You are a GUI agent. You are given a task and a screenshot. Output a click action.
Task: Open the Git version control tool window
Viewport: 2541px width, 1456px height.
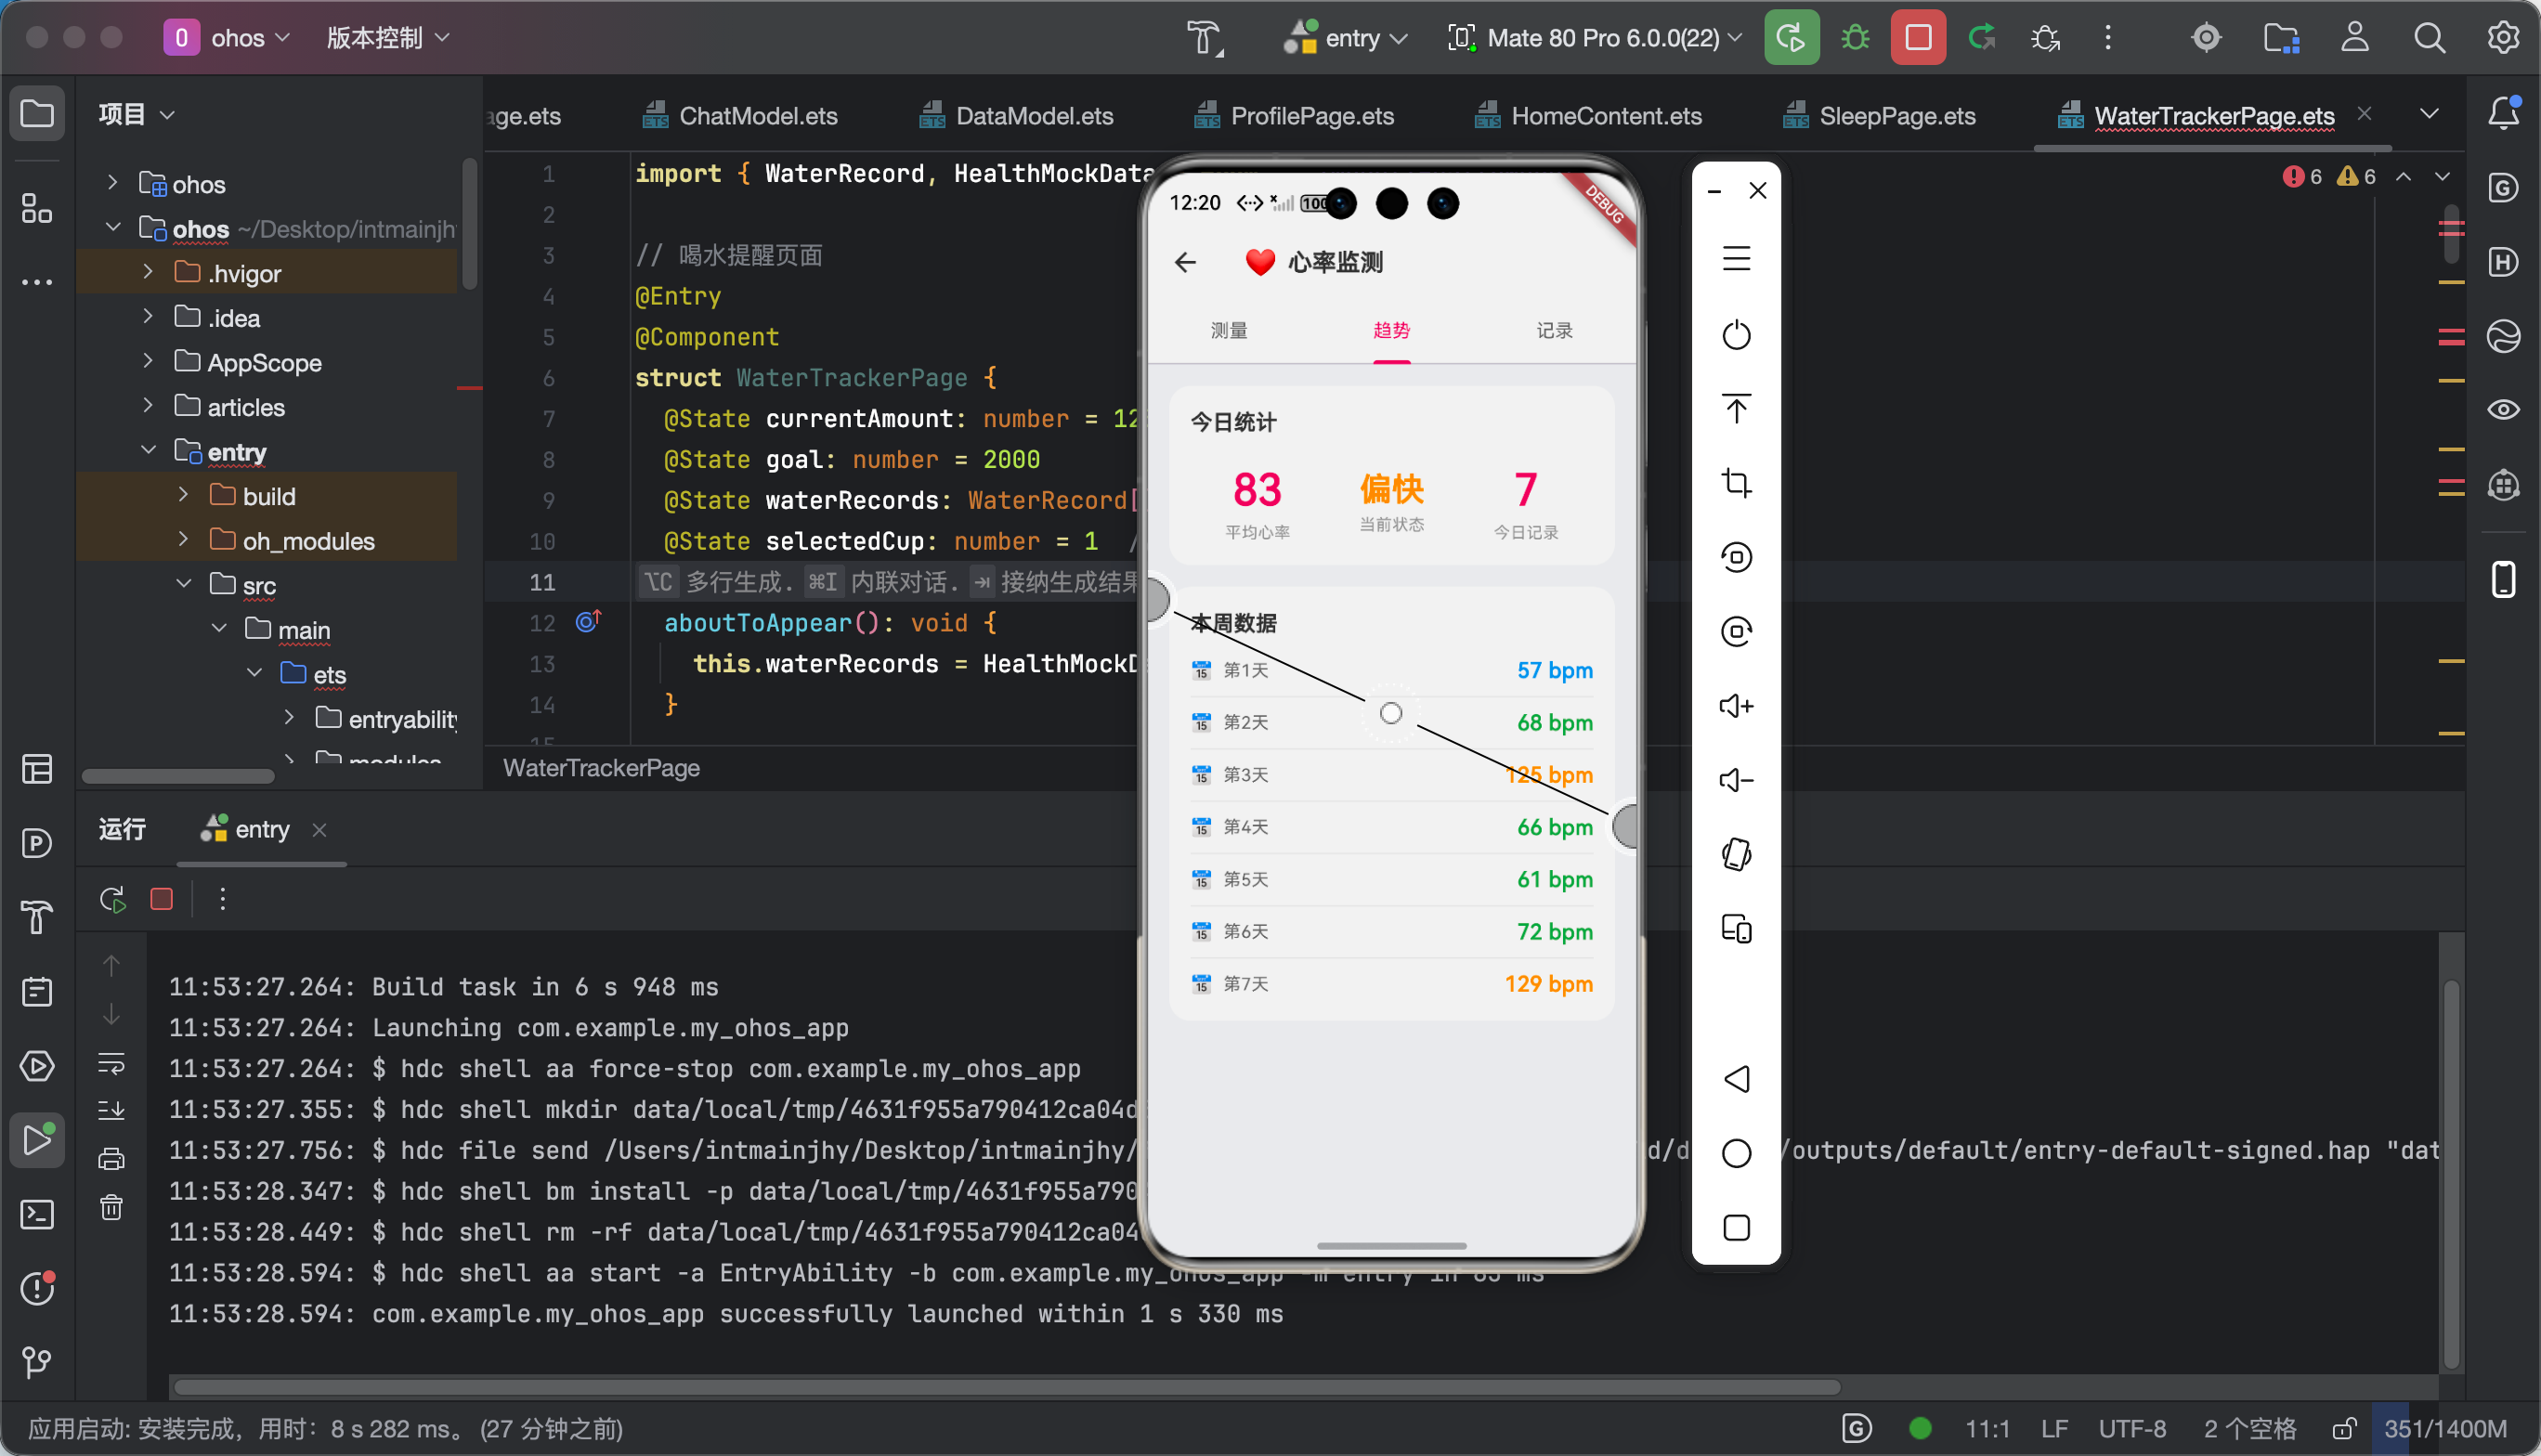[37, 1363]
